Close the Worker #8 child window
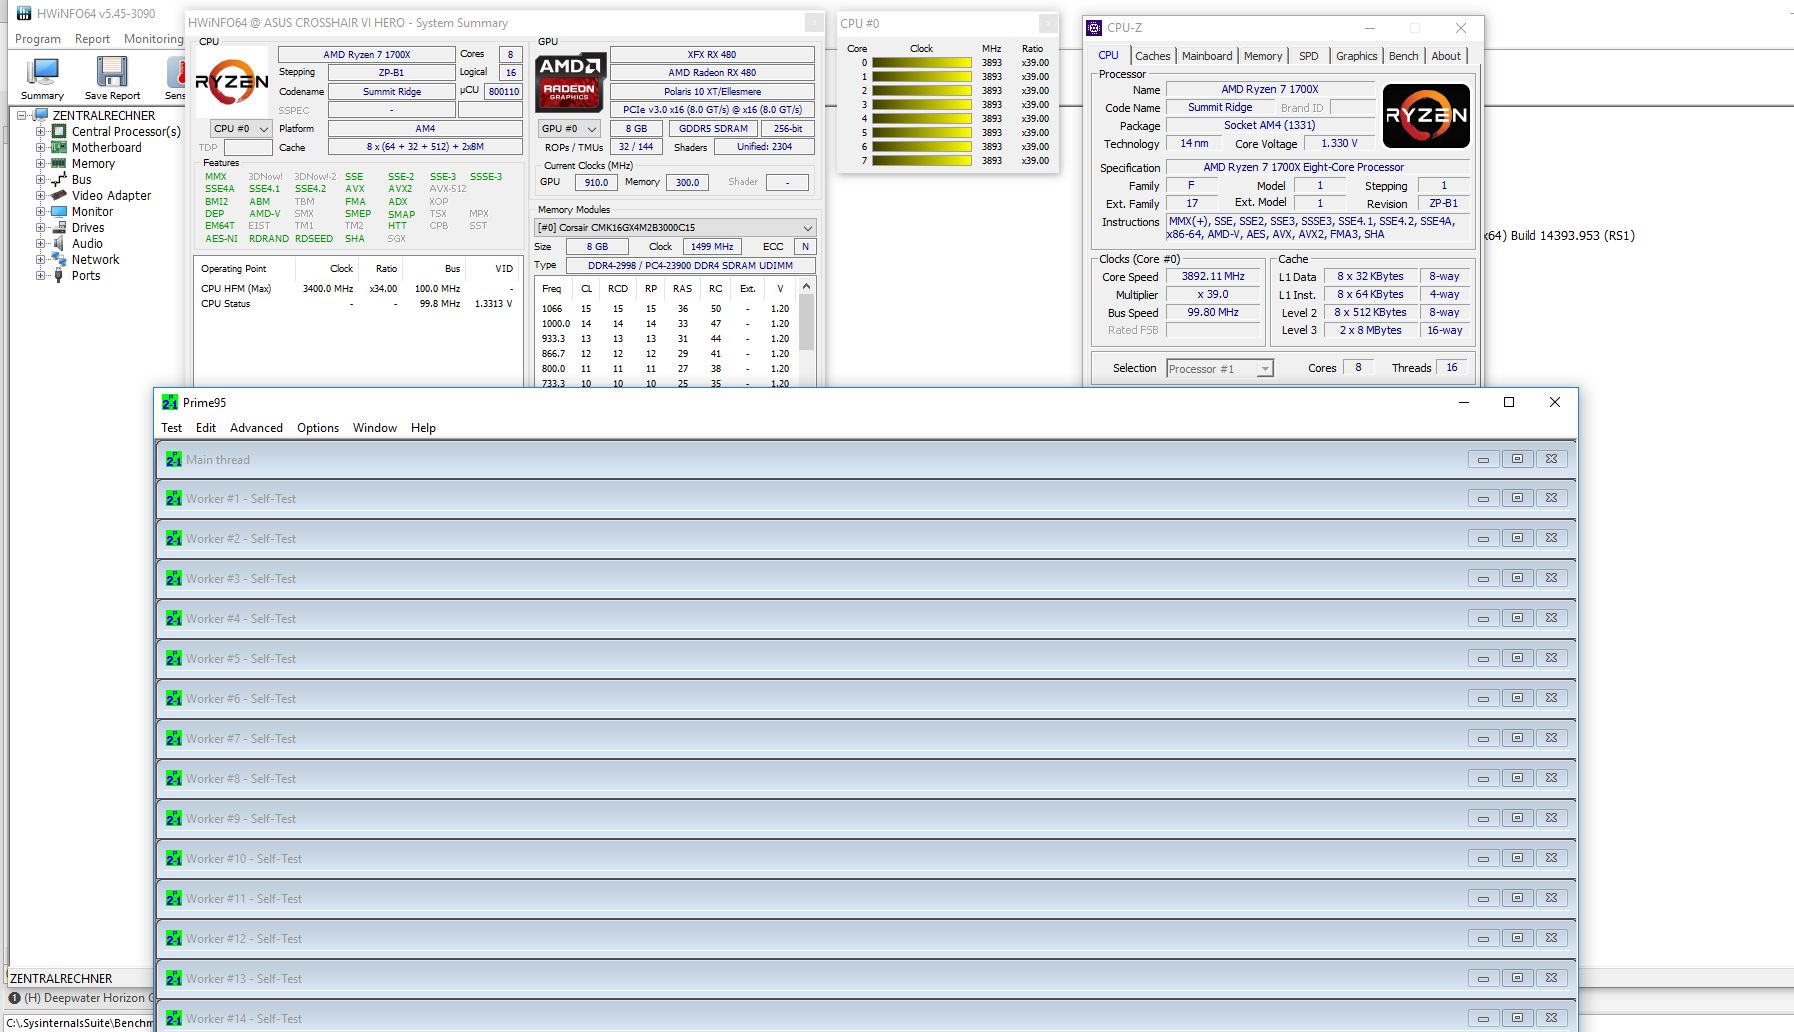This screenshot has height=1032, width=1794. coord(1551,778)
